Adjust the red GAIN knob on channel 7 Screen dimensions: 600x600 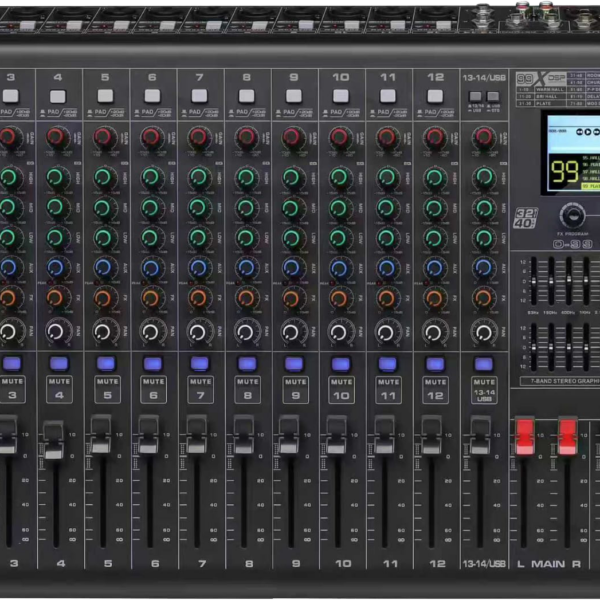click(198, 137)
